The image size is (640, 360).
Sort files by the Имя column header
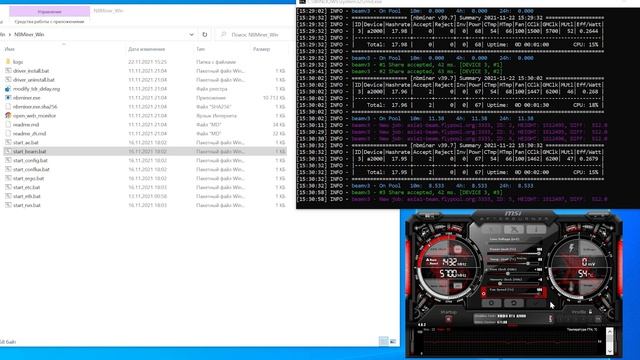click(x=10, y=49)
